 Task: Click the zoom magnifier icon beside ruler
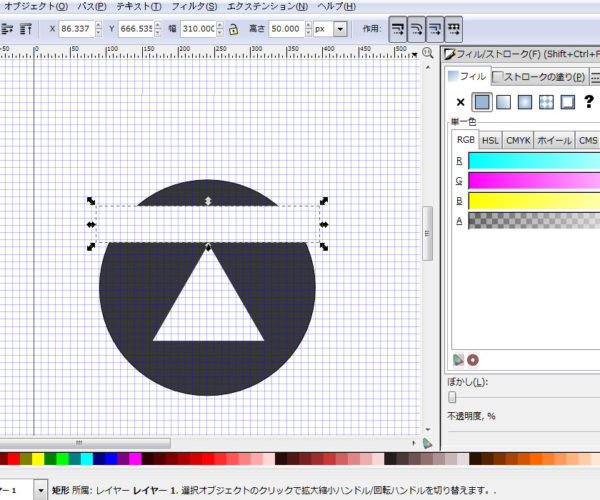(x=427, y=54)
